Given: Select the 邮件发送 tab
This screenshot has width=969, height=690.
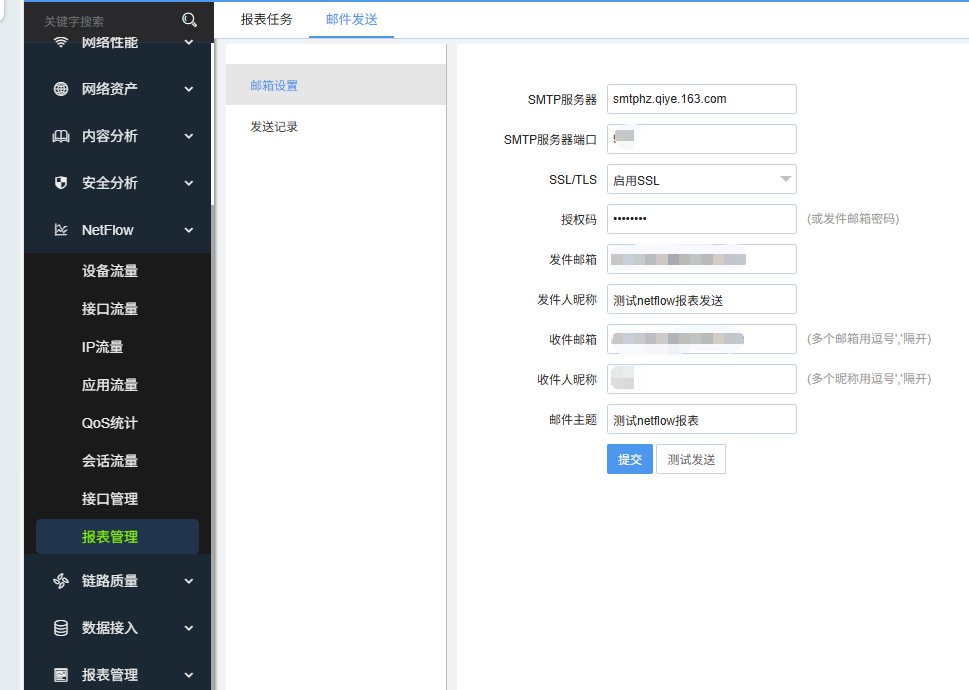Looking at the screenshot, I should [x=351, y=19].
